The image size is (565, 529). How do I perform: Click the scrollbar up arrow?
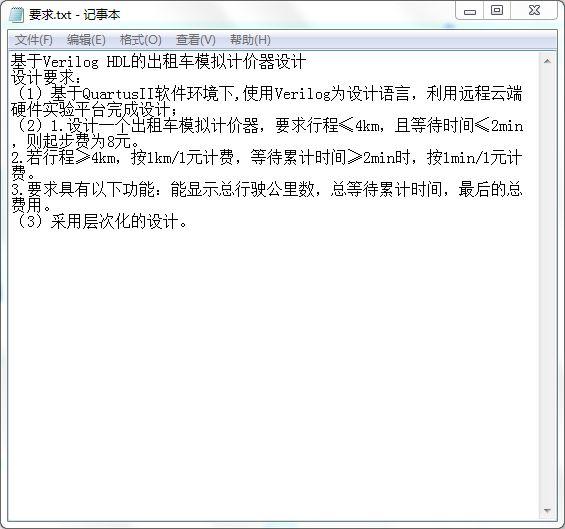tap(547, 61)
